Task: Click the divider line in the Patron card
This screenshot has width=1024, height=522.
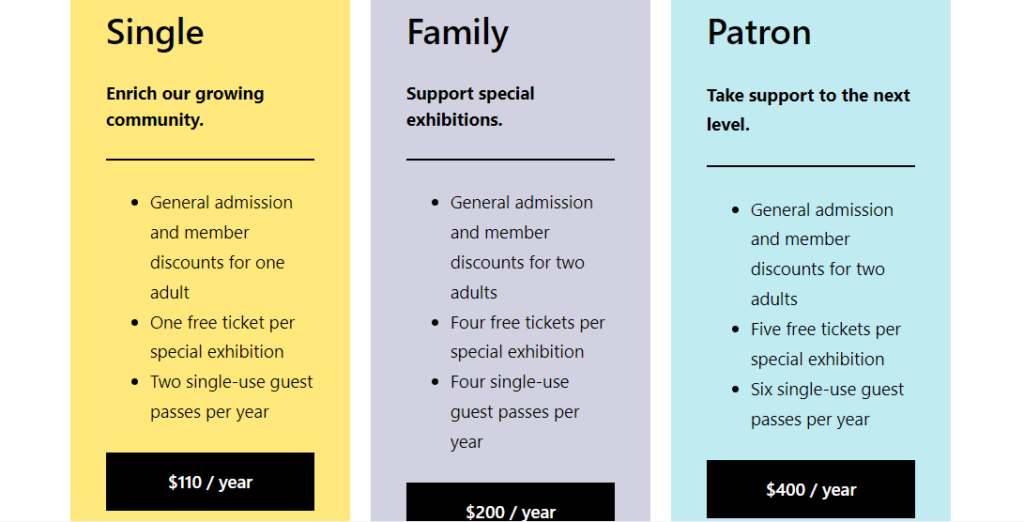Action: click(810, 166)
